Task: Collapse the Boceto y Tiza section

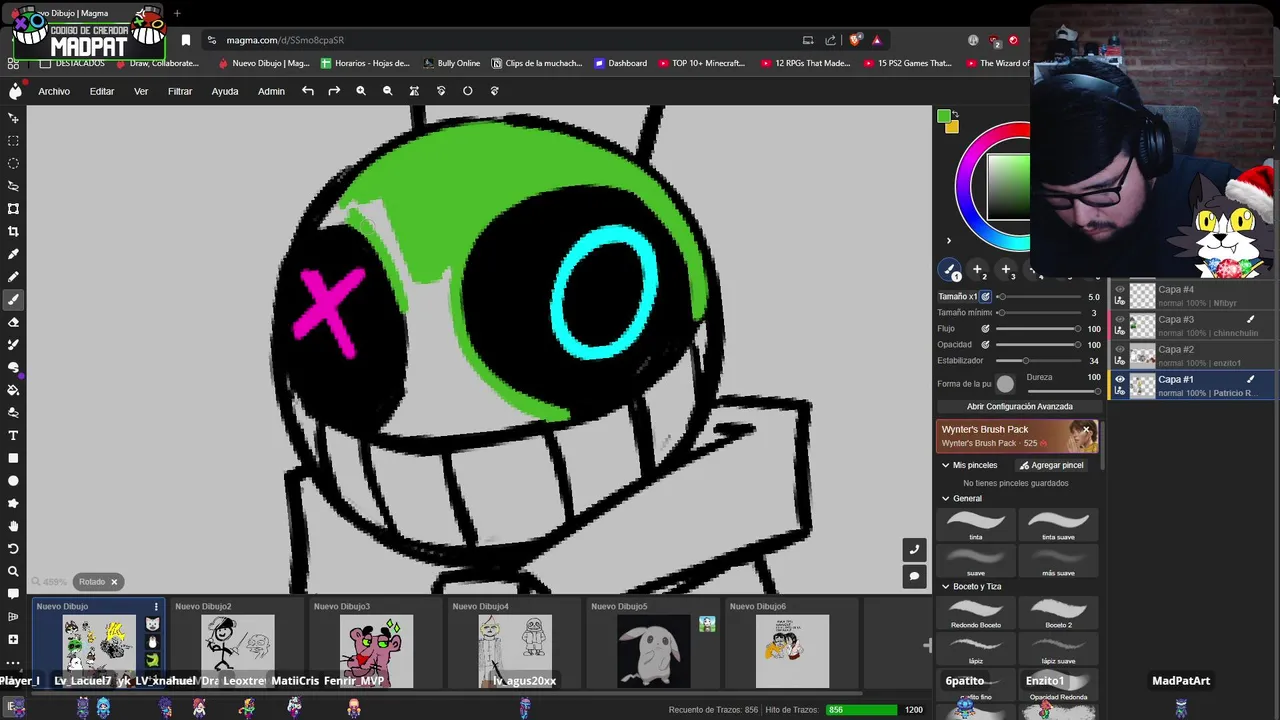Action: [945, 586]
